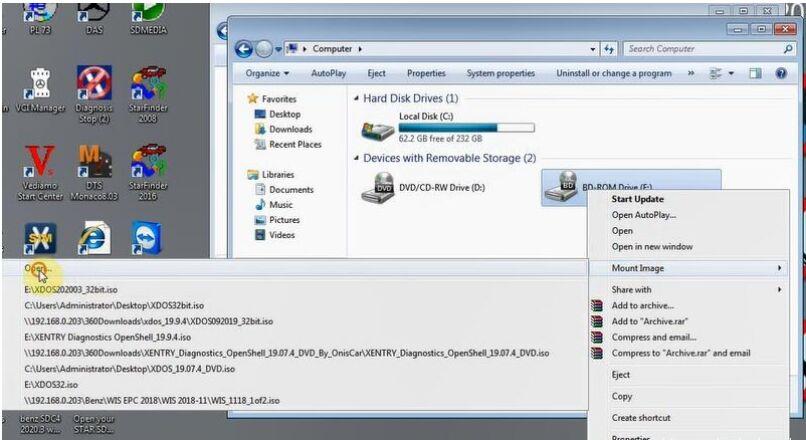Collapse the Hard Disk Drives group

coord(356,98)
